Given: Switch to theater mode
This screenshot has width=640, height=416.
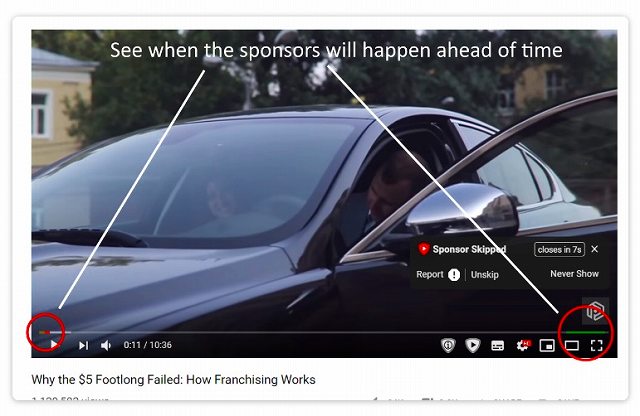Looking at the screenshot, I should tap(571, 346).
